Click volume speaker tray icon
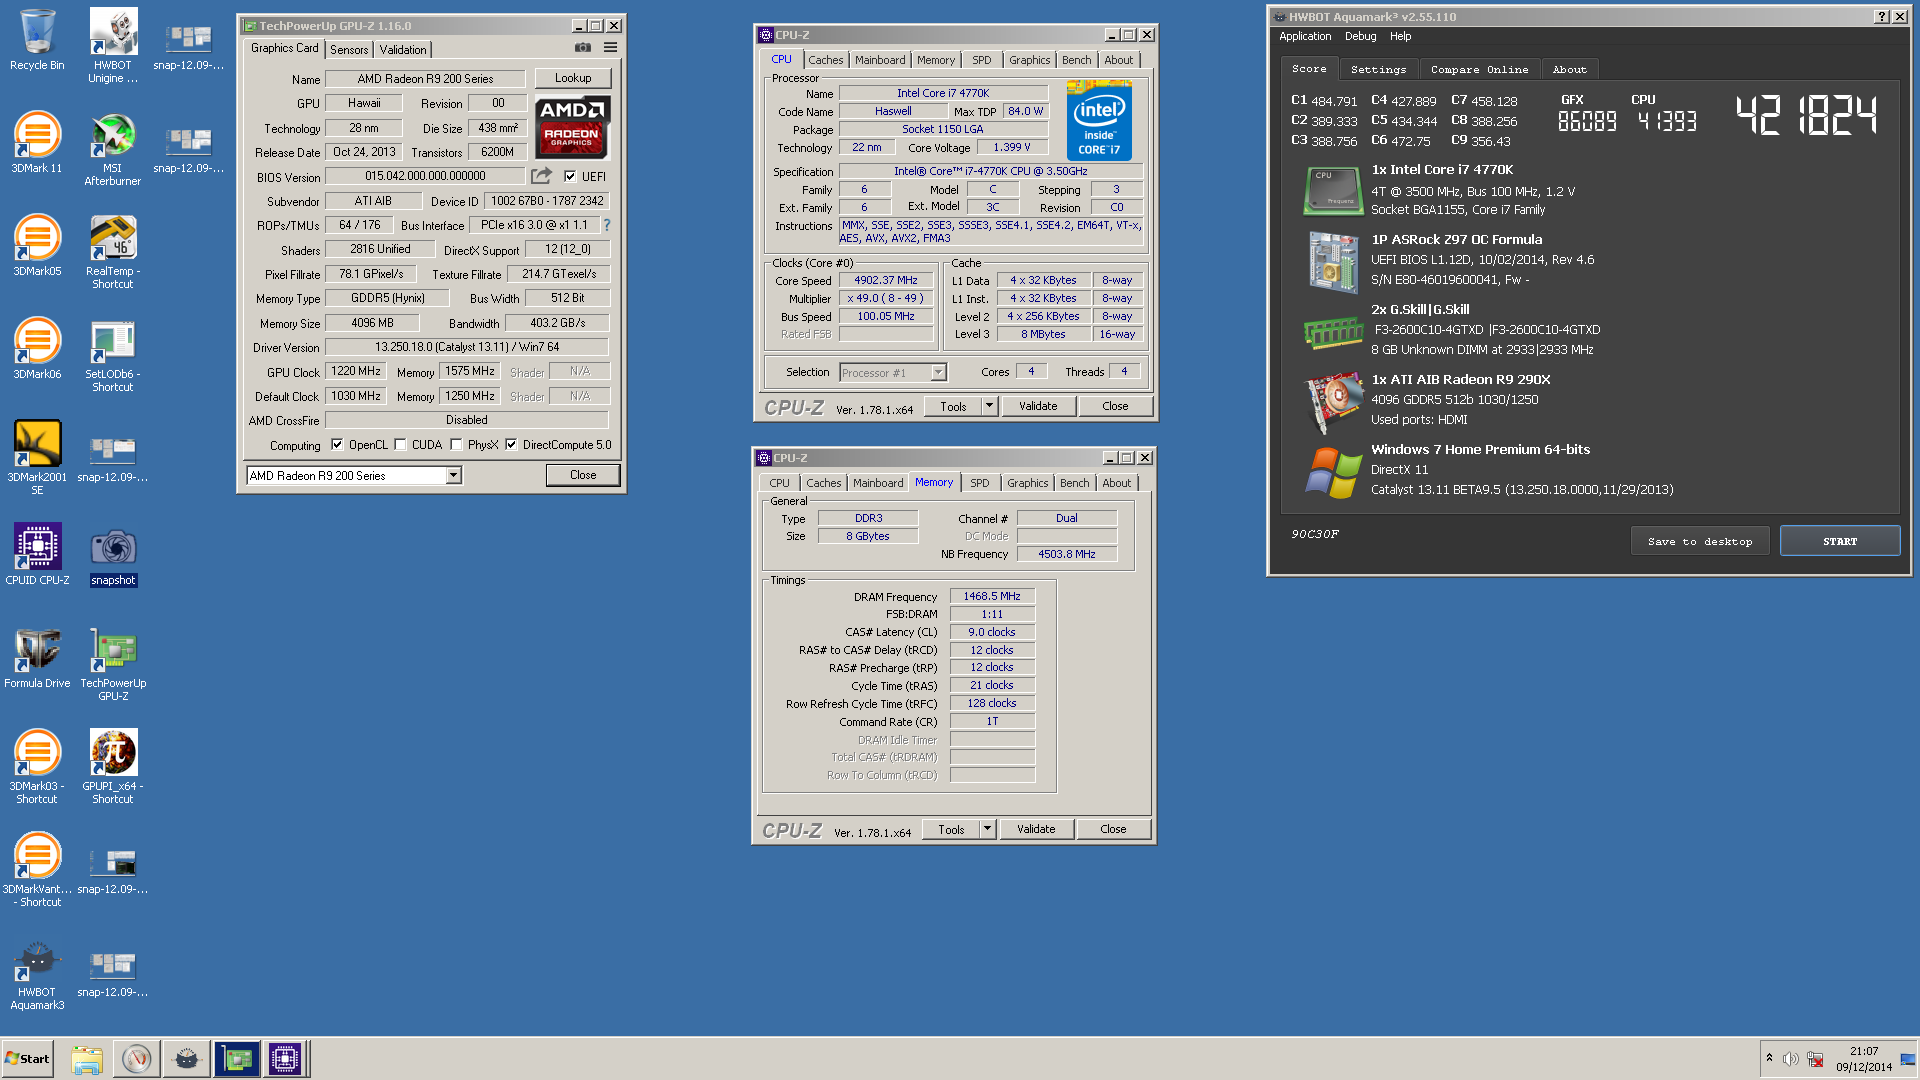 point(1790,1059)
